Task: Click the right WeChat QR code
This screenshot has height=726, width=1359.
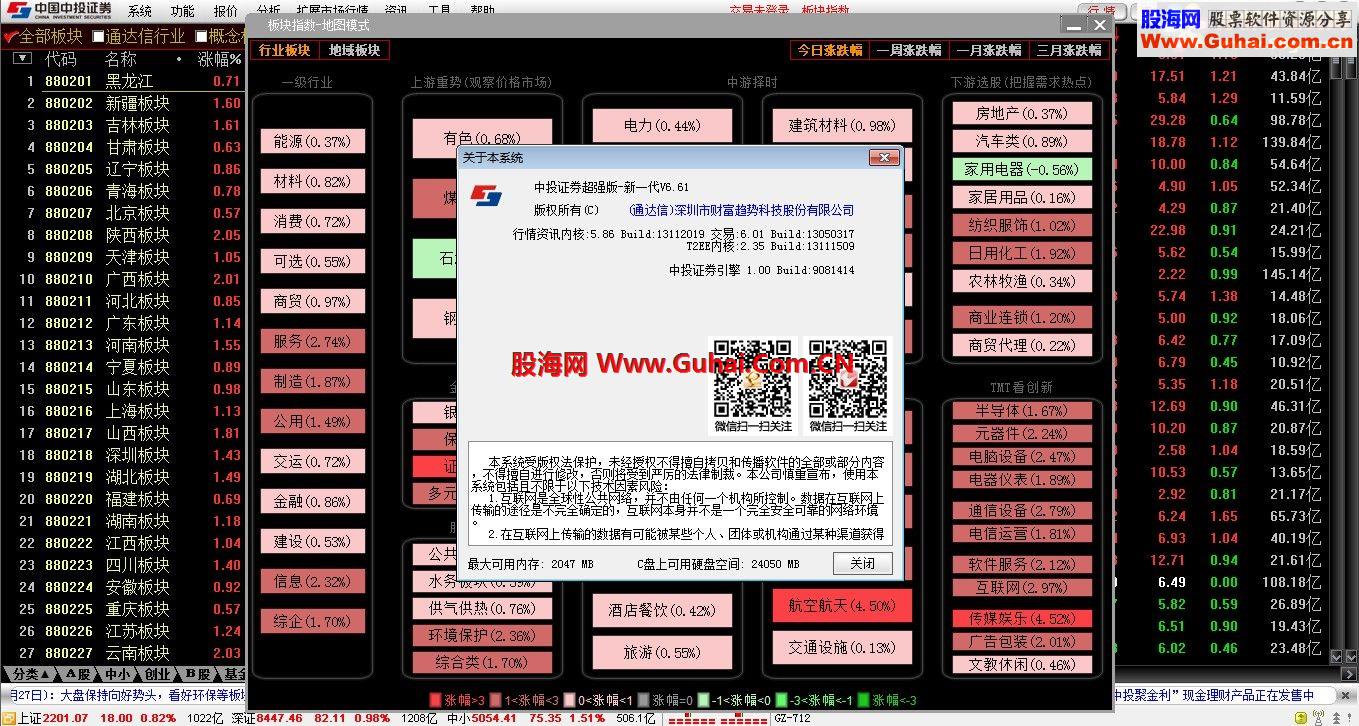Action: pyautogui.click(x=847, y=379)
